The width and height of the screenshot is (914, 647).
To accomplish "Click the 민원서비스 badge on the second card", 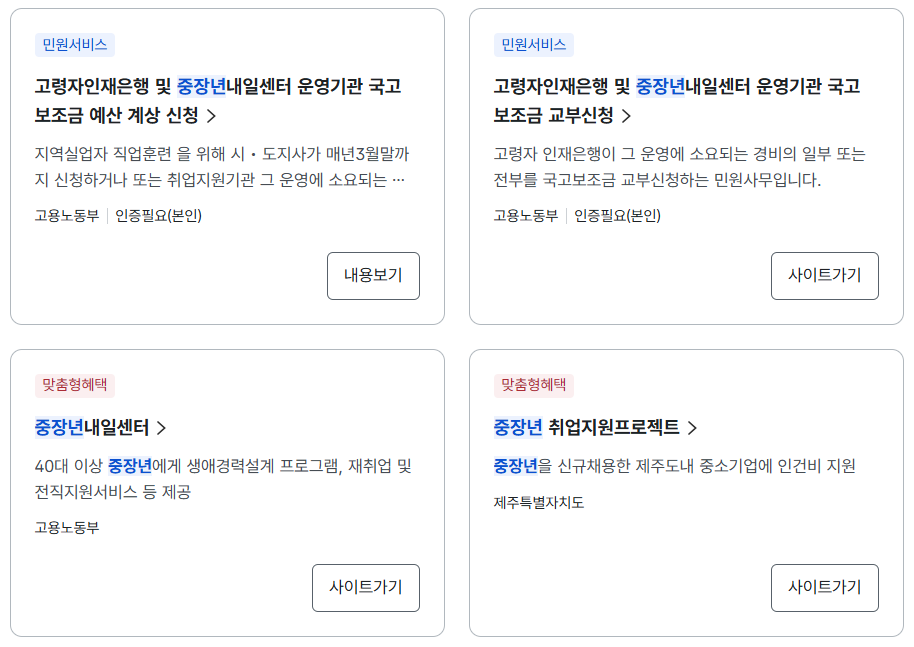I will (x=534, y=45).
